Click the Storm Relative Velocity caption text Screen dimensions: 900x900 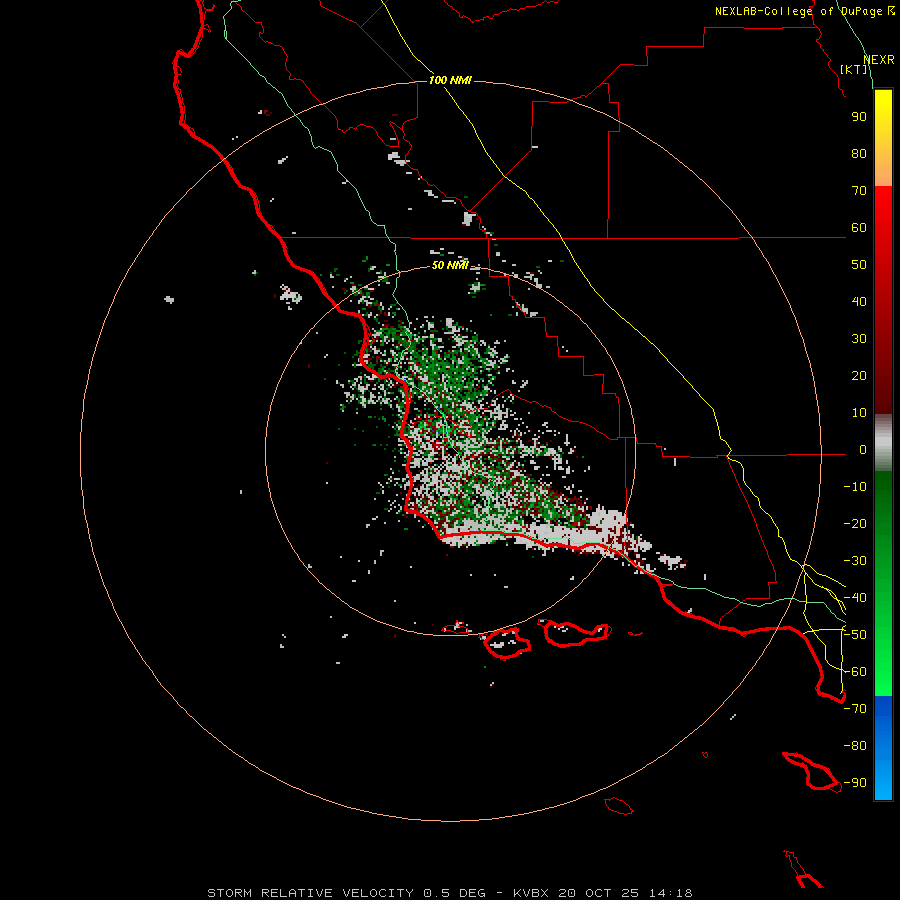[x=449, y=893]
